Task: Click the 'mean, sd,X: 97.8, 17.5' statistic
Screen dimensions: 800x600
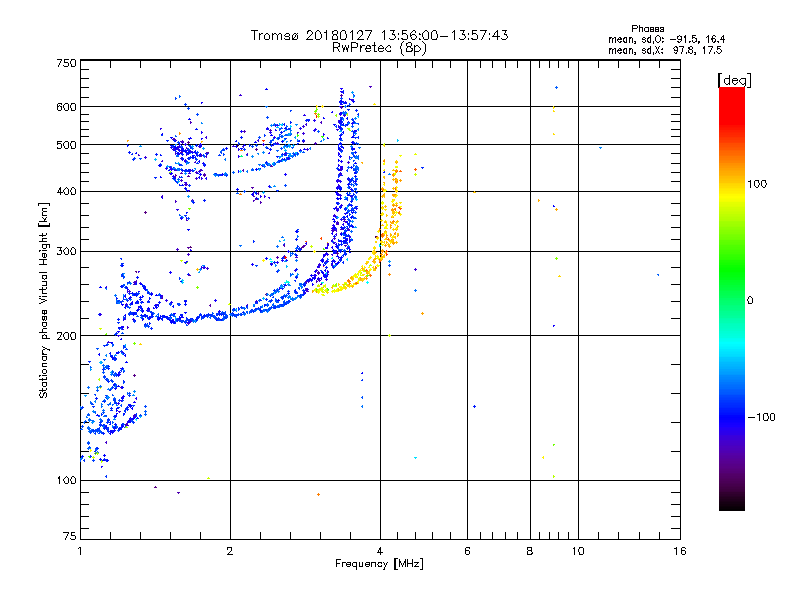Action: point(665,50)
